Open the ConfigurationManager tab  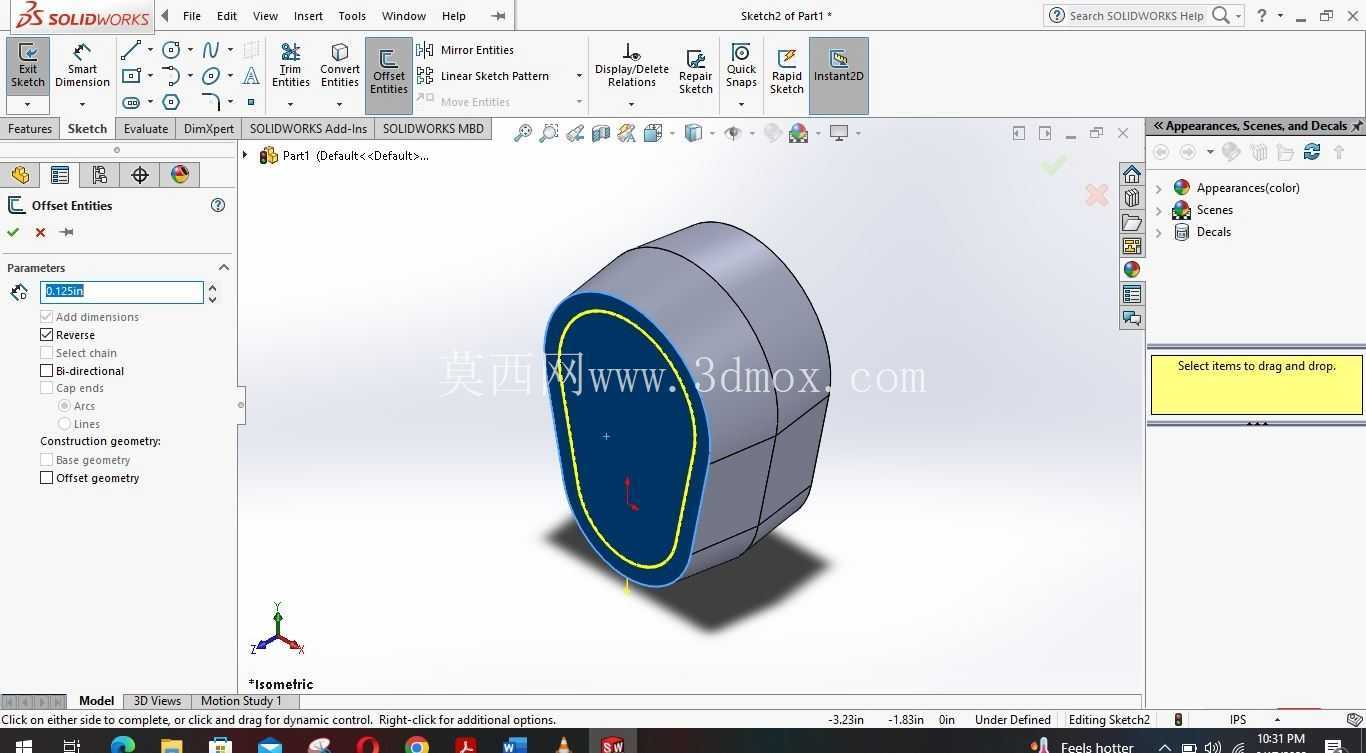tap(99, 175)
